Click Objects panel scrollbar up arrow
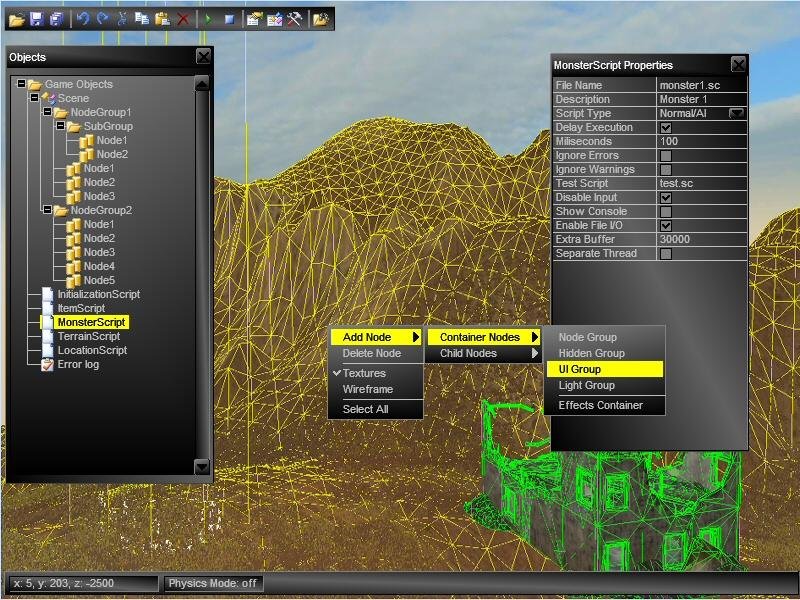The width and height of the screenshot is (800, 600). 202,84
